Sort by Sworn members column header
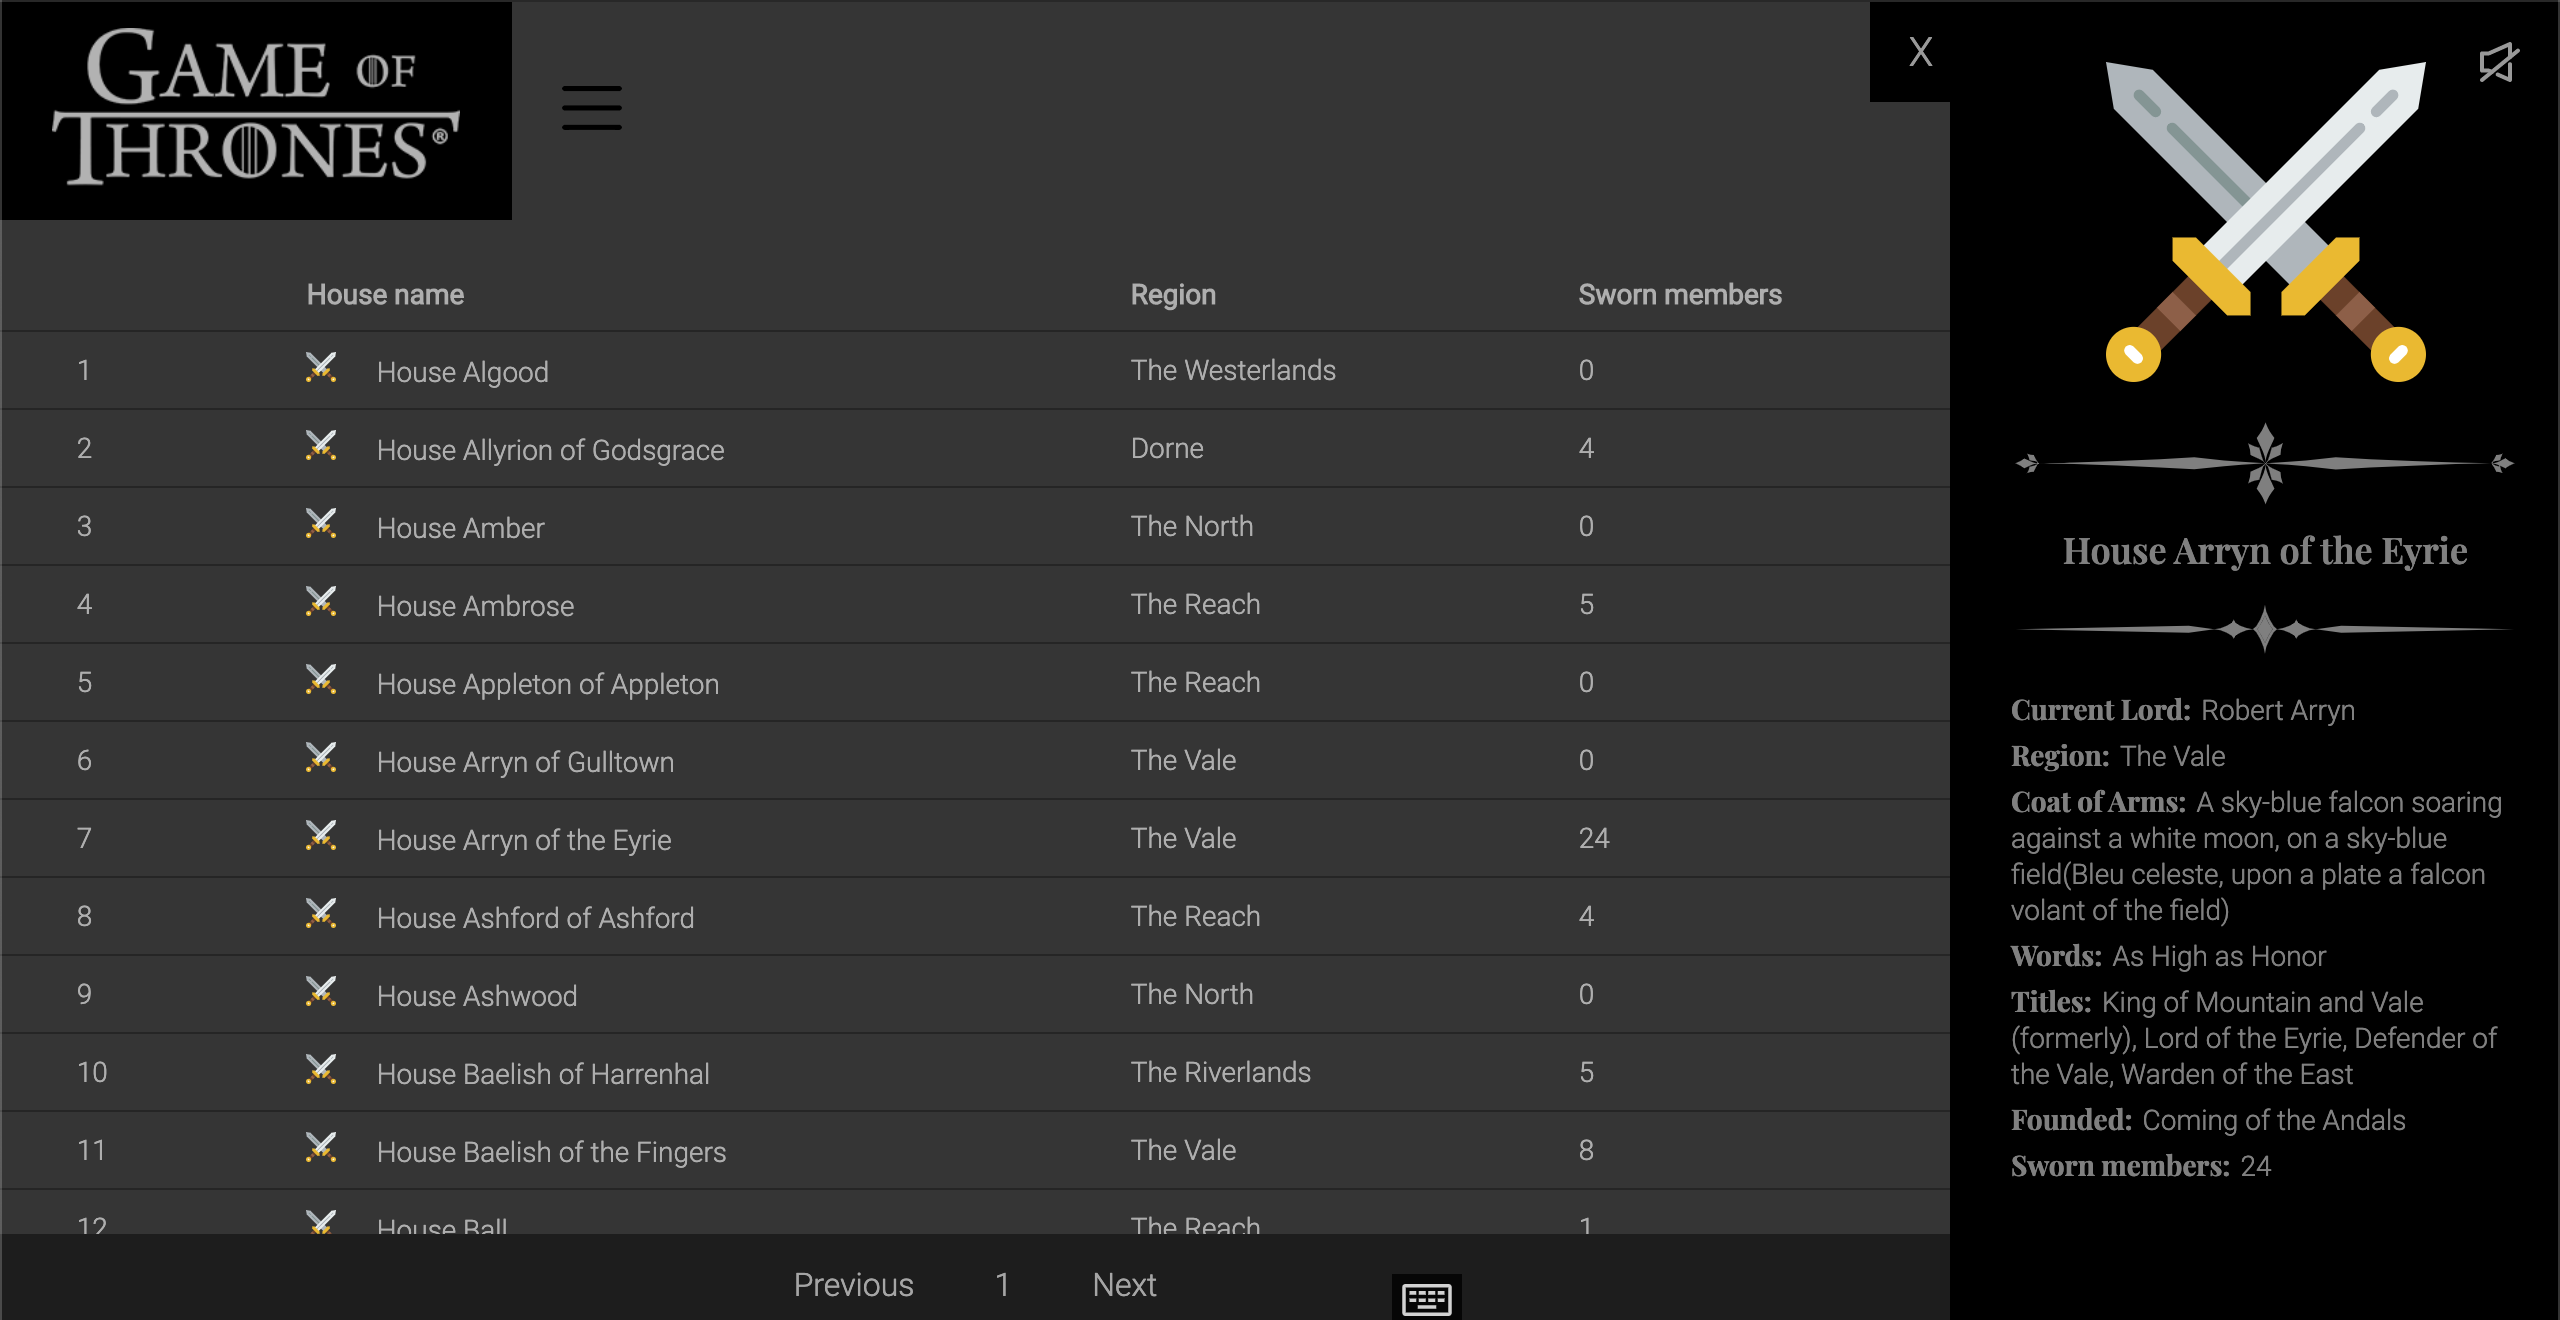This screenshot has width=2560, height=1320. coord(1679,295)
